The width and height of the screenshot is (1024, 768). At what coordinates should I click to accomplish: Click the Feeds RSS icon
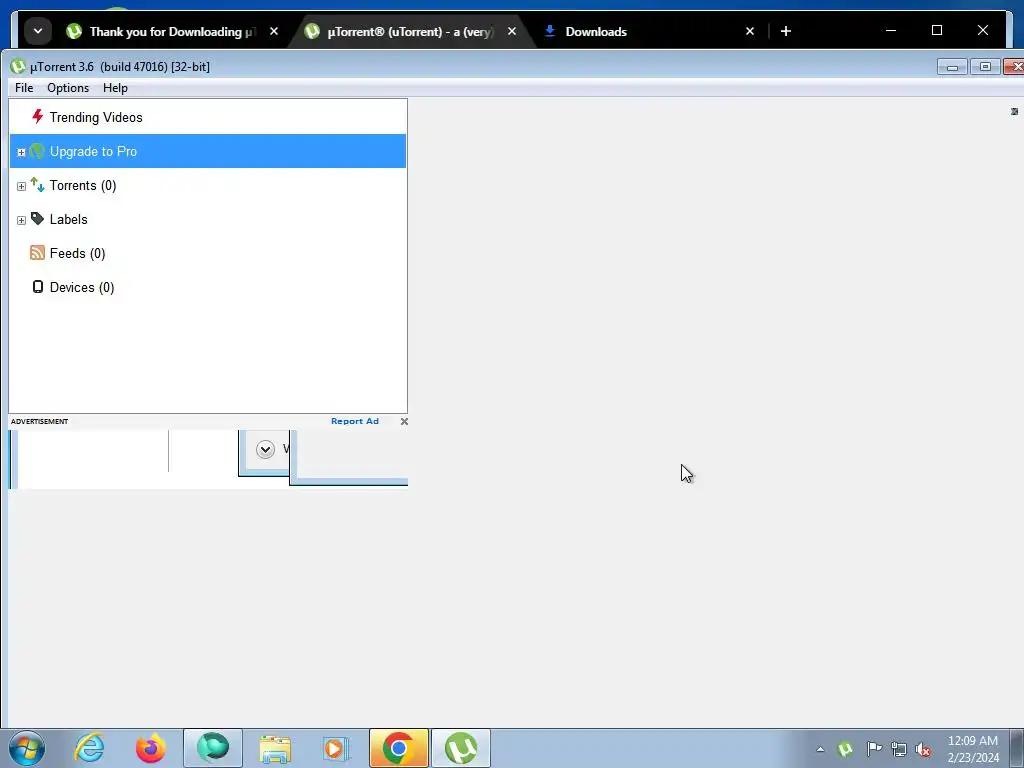tap(37, 253)
